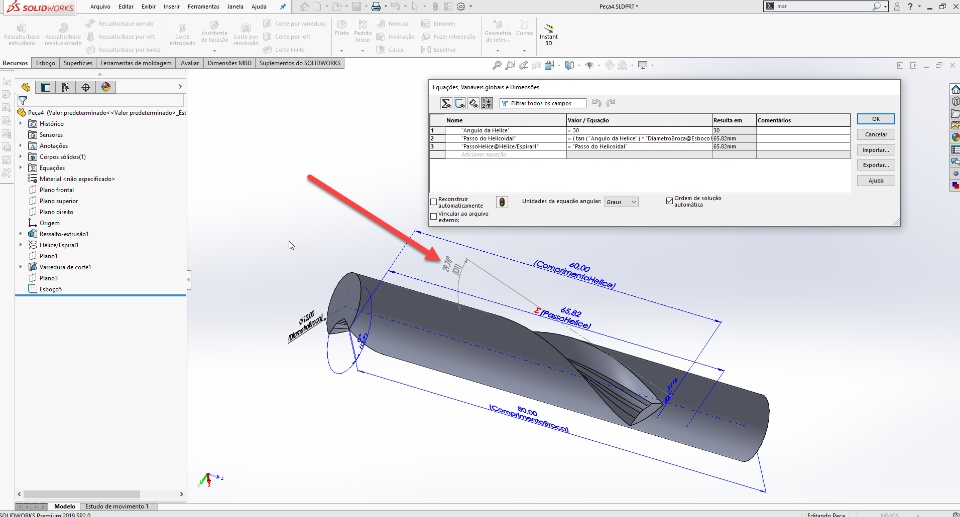Image resolution: width=960 pixels, height=517 pixels.
Task: Click the rebuild traffic light icon
Action: pos(502,202)
